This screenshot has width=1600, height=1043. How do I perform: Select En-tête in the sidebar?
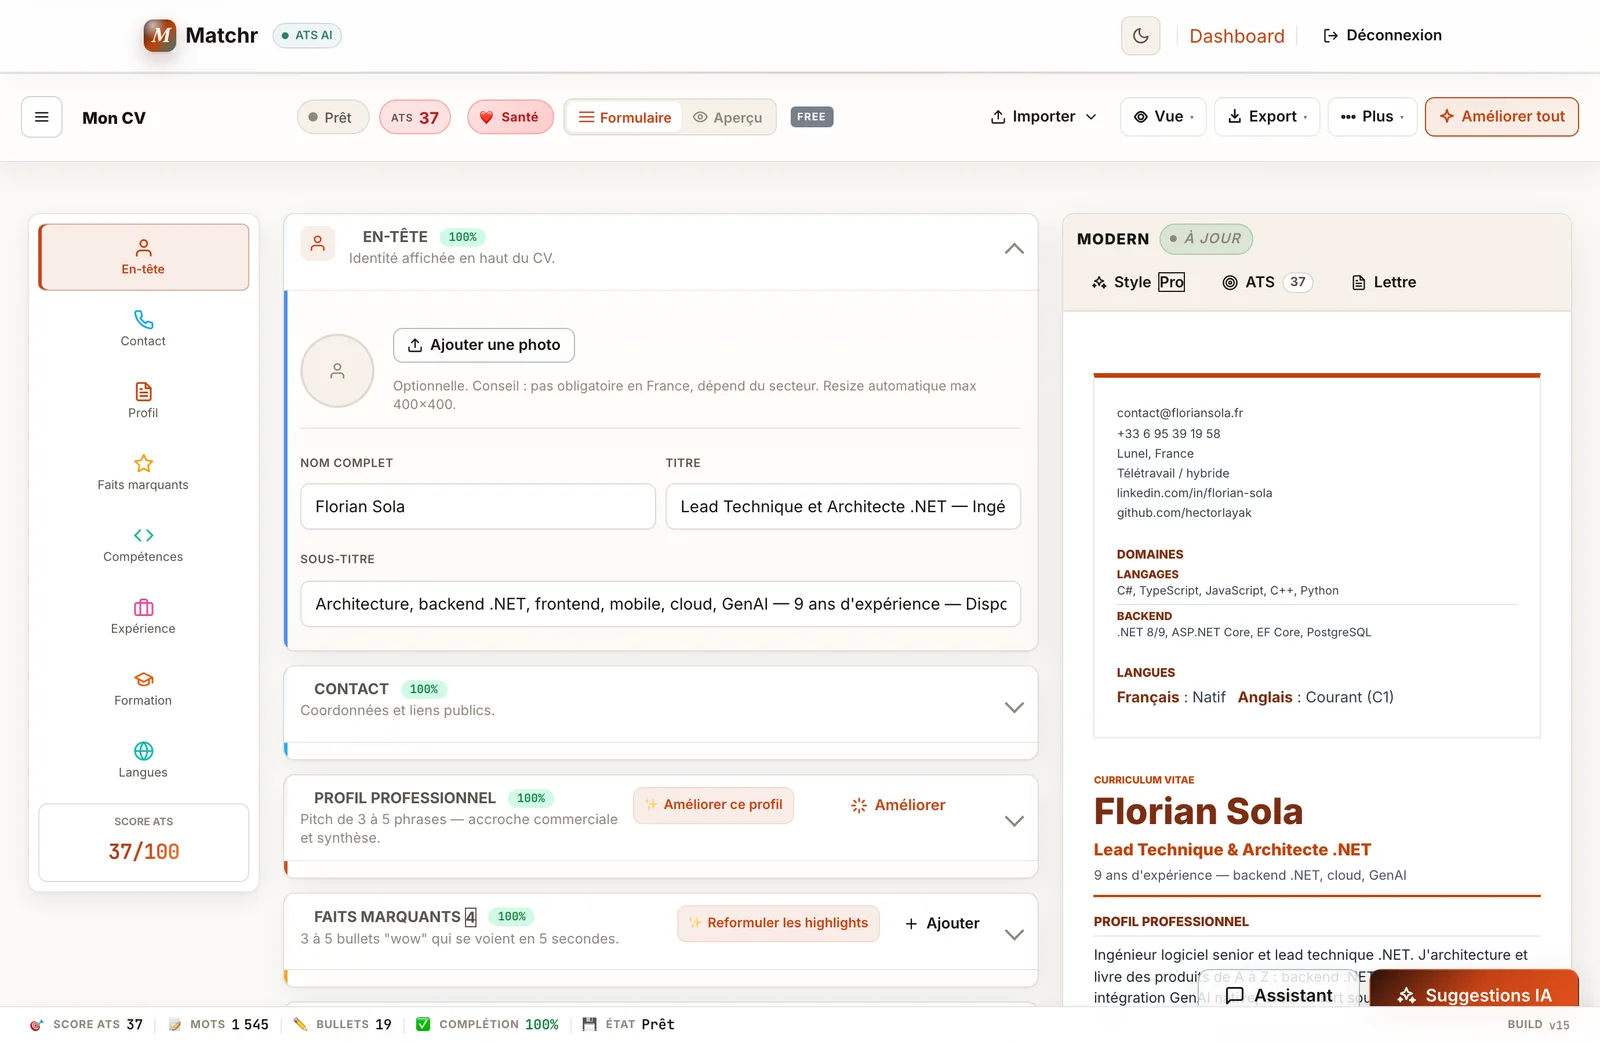(x=143, y=257)
